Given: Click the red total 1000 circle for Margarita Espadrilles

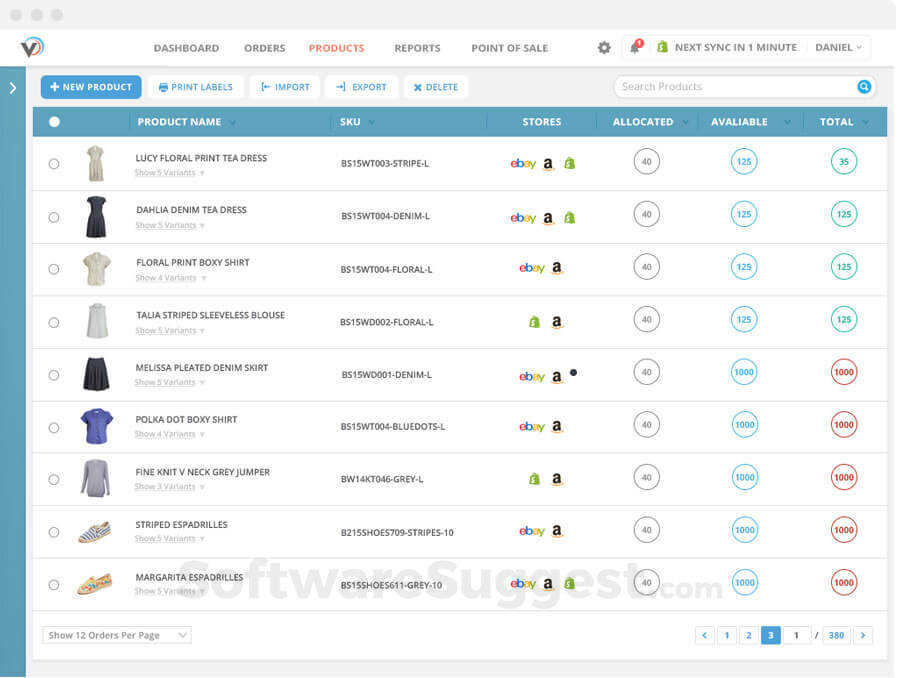Looking at the screenshot, I should pyautogui.click(x=844, y=582).
